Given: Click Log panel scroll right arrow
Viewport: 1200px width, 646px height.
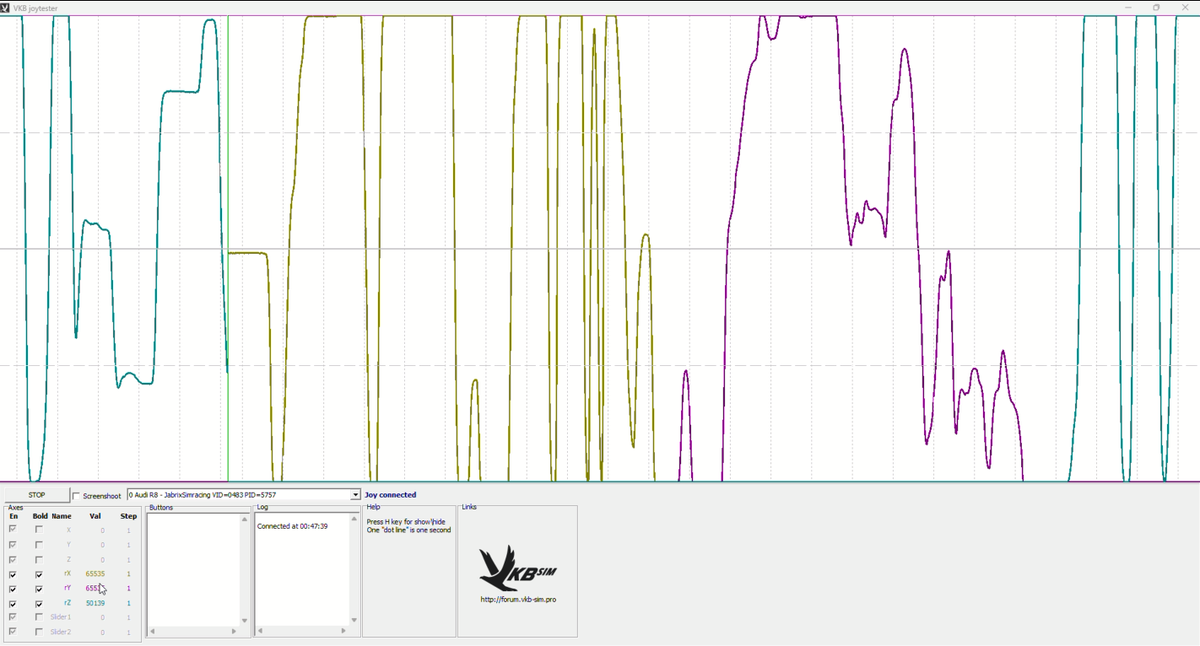Looking at the screenshot, I should pyautogui.click(x=343, y=631).
